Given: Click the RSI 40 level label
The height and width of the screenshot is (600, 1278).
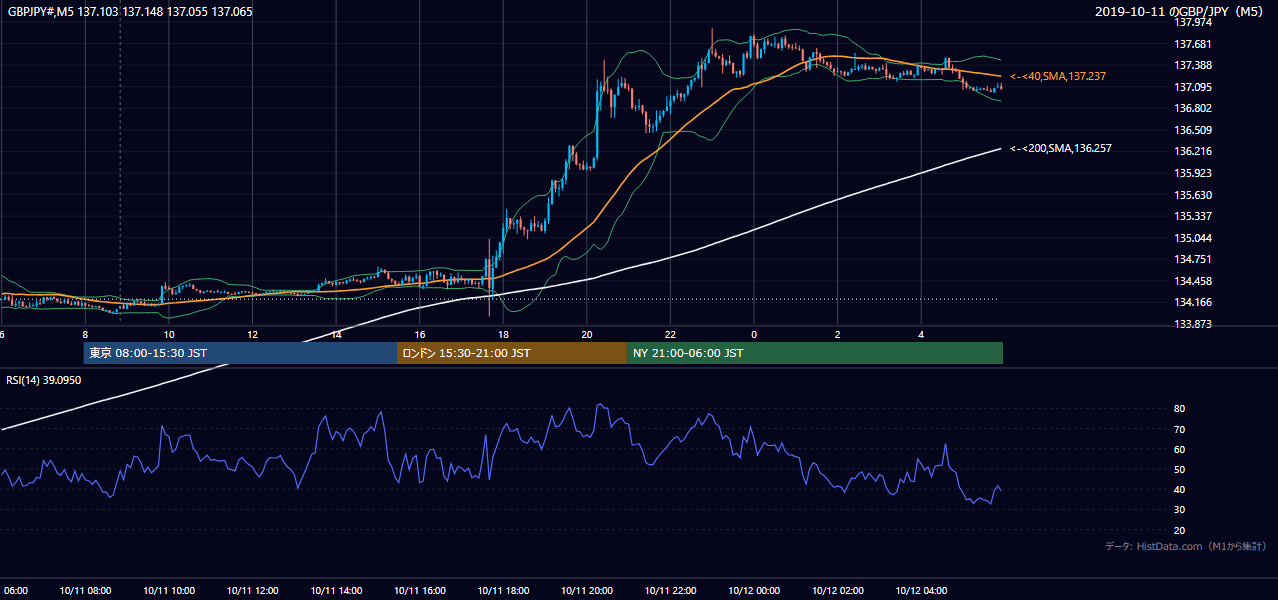Looking at the screenshot, I should [1179, 489].
